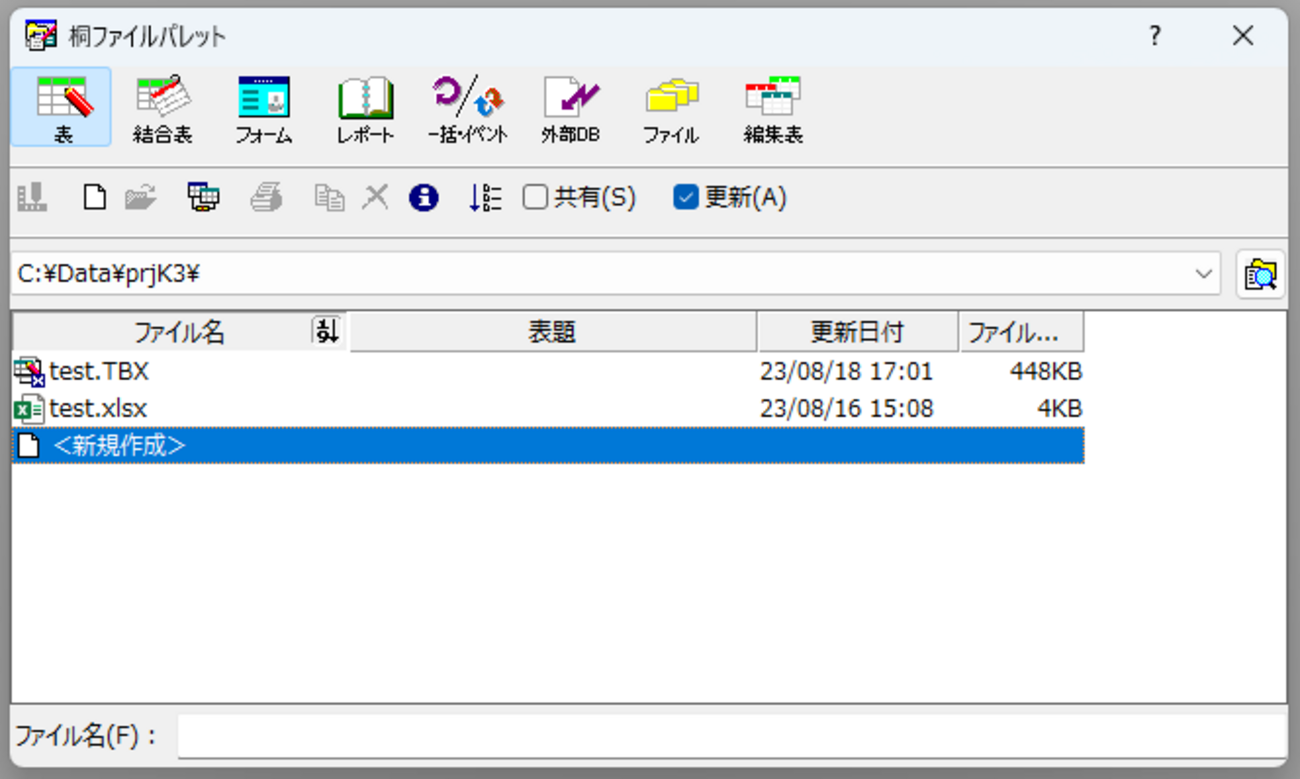The image size is (1300, 779).
Task: Choose the レポート category icon
Action: (365, 108)
